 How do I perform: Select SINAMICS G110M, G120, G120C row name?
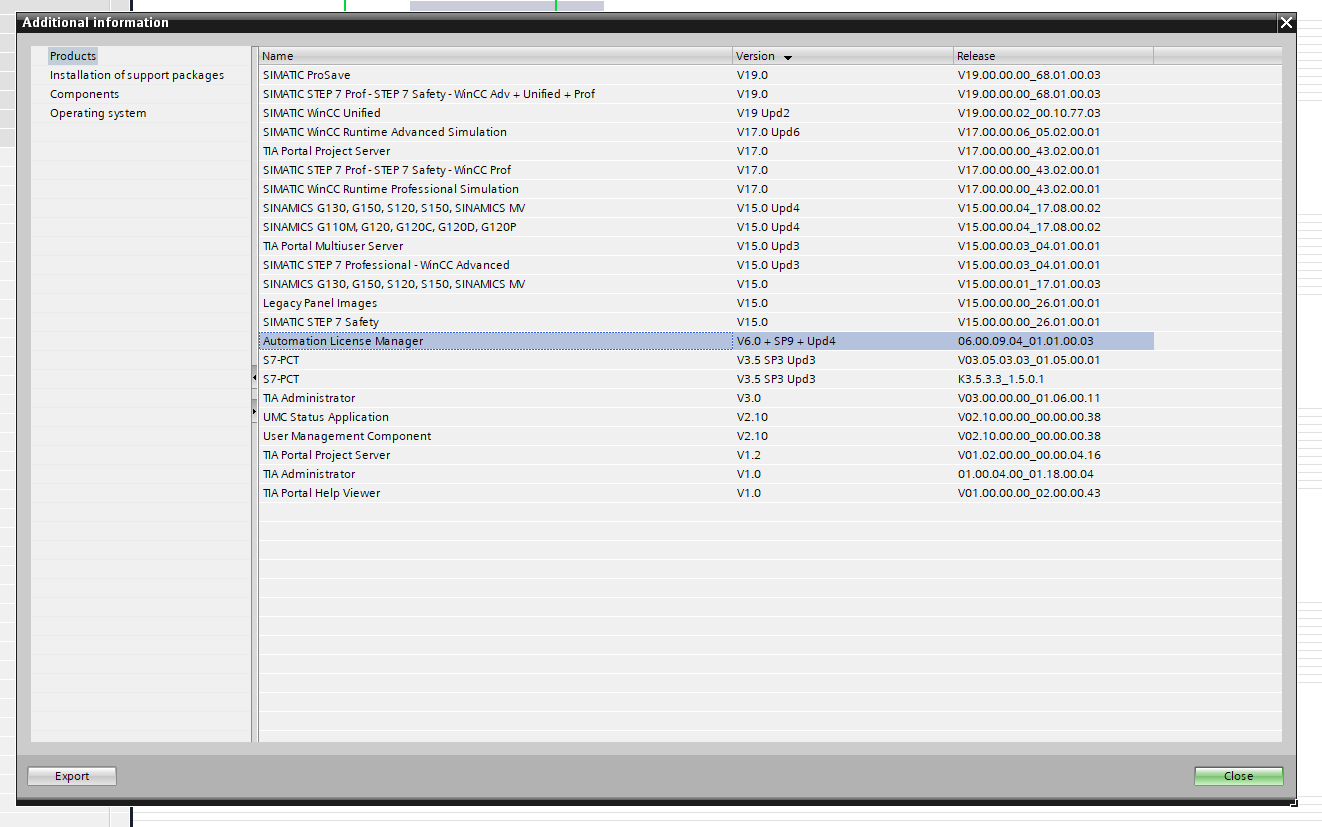pos(389,227)
